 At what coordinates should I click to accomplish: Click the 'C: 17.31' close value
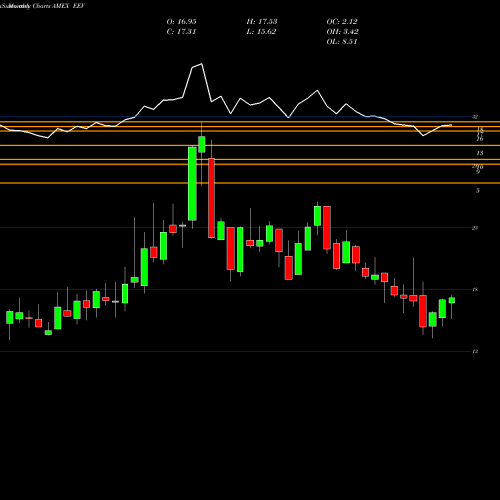[181, 32]
